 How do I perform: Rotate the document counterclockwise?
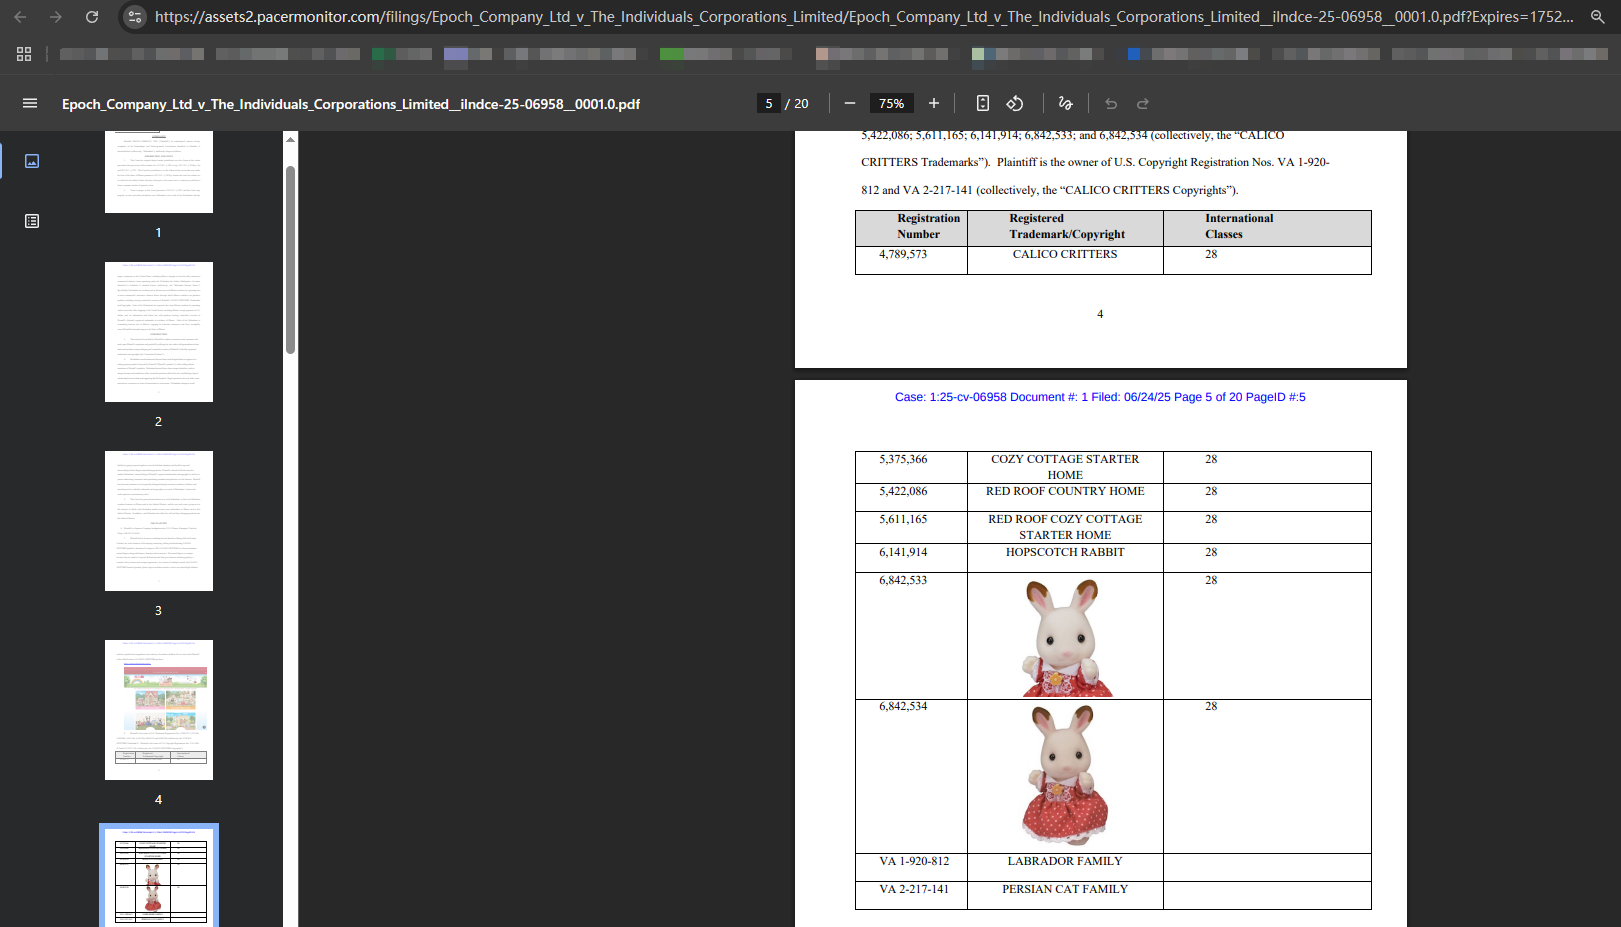tap(1015, 103)
